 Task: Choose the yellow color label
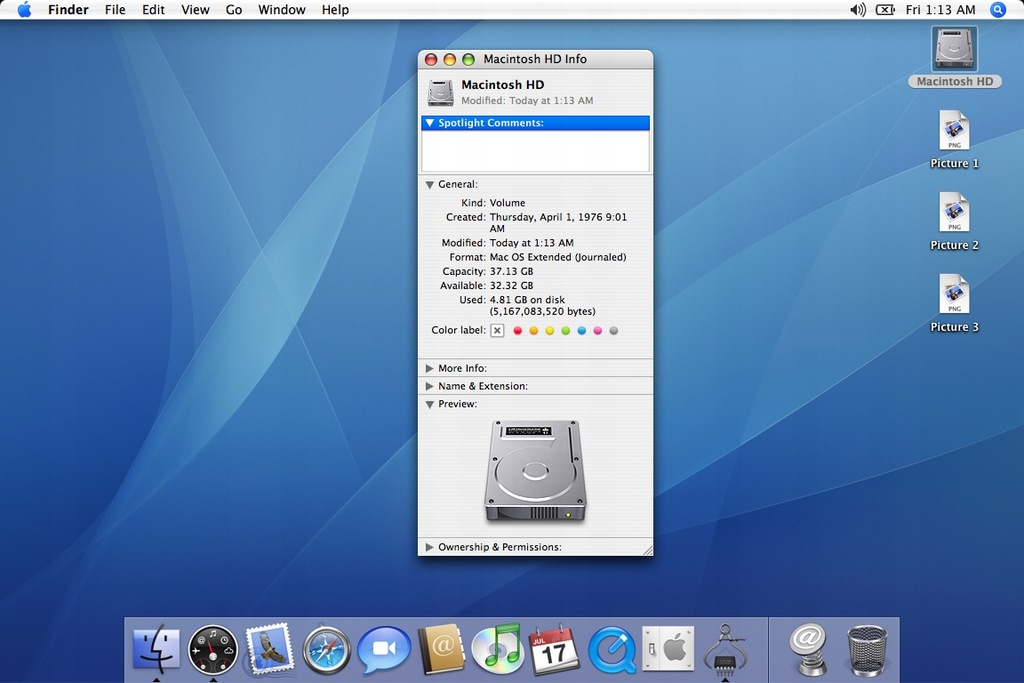[x=550, y=330]
